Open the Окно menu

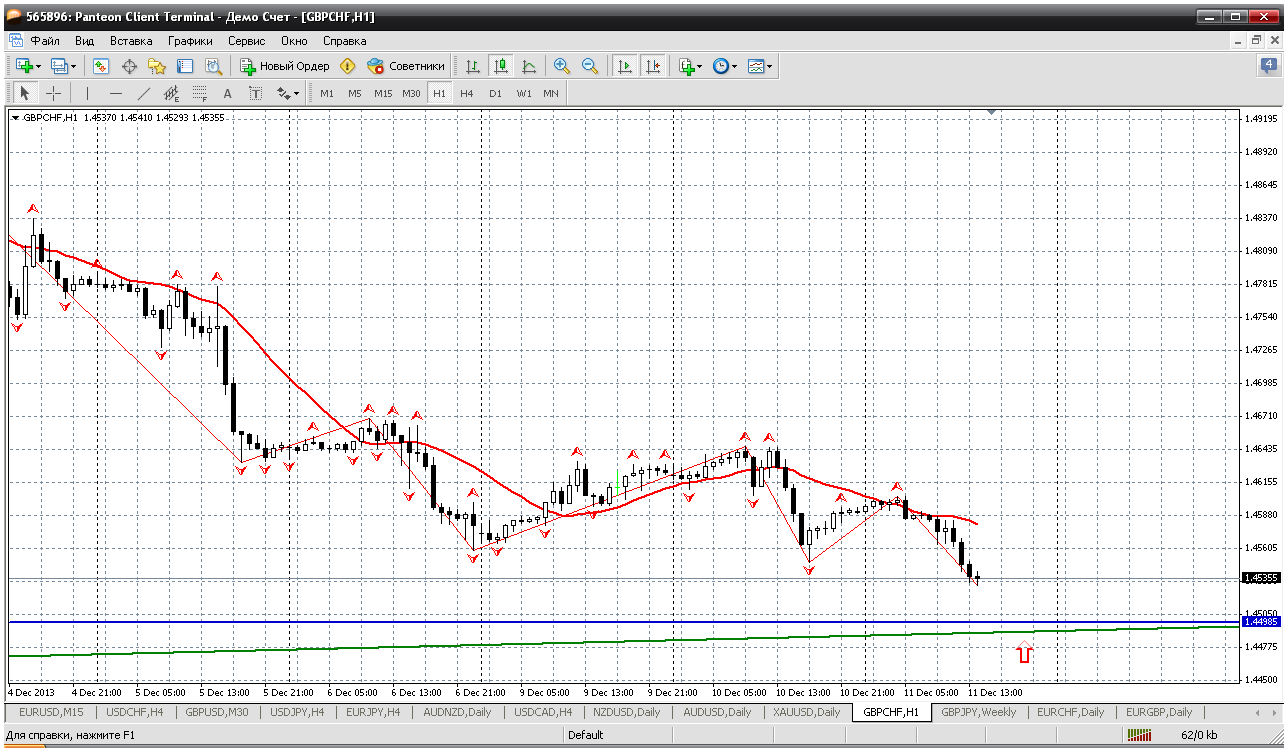tap(294, 41)
